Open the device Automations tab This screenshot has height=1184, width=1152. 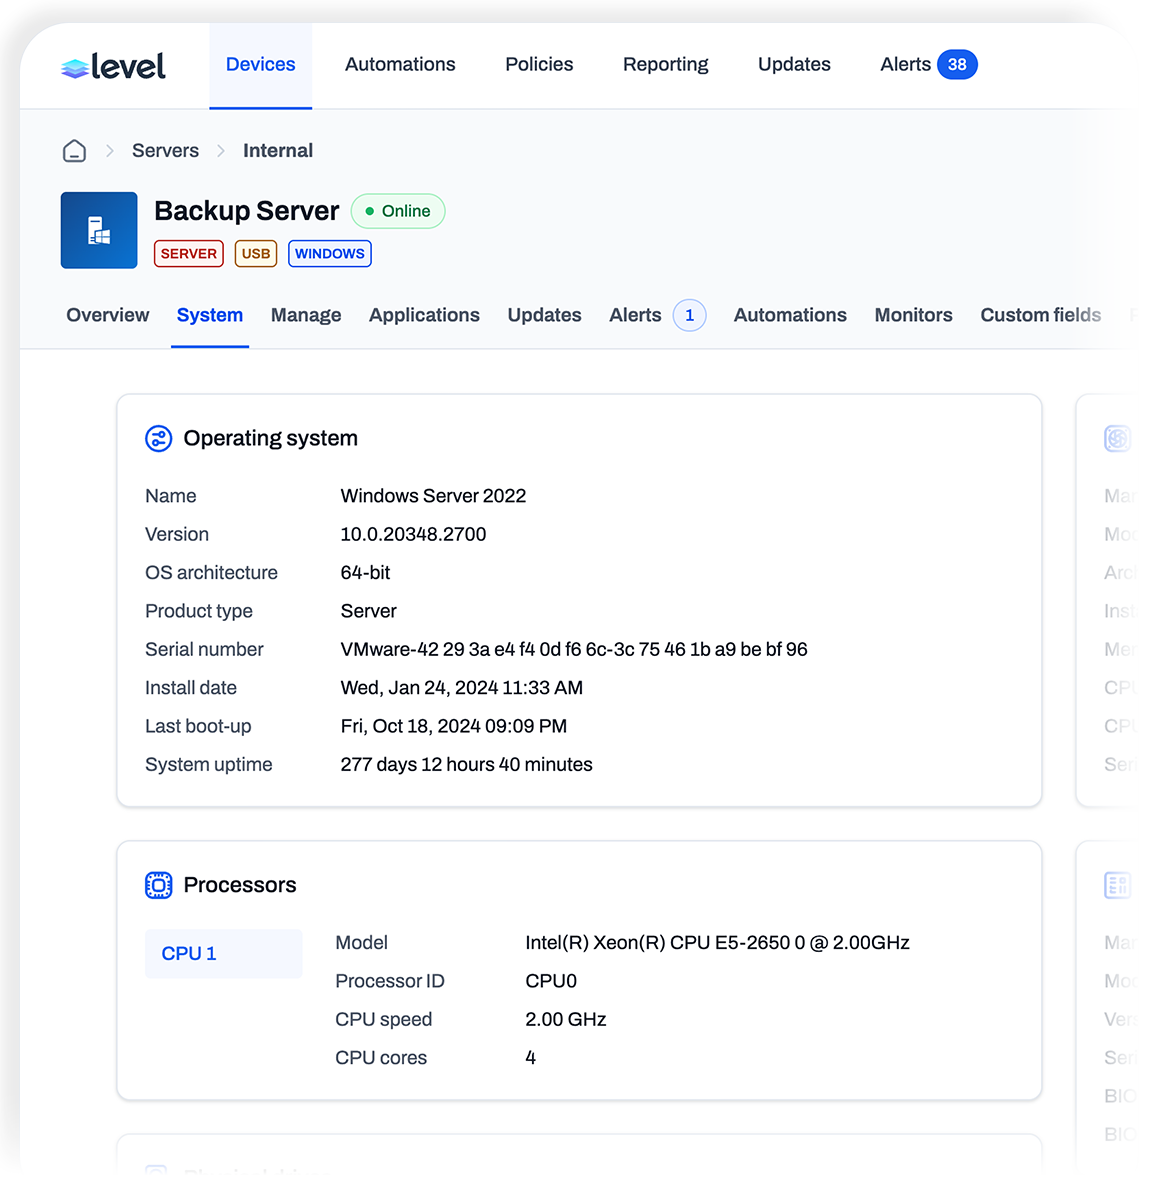[x=790, y=316]
